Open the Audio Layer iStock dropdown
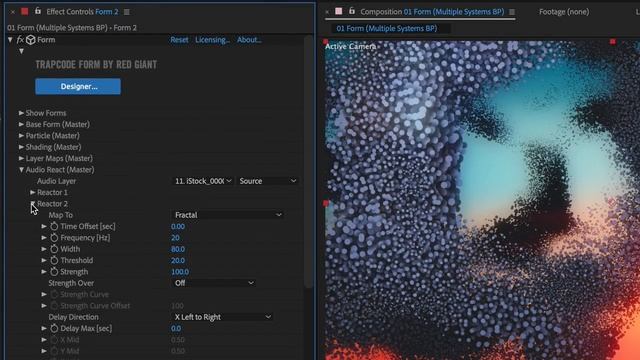Viewport: 640px width, 360px height. pos(203,181)
